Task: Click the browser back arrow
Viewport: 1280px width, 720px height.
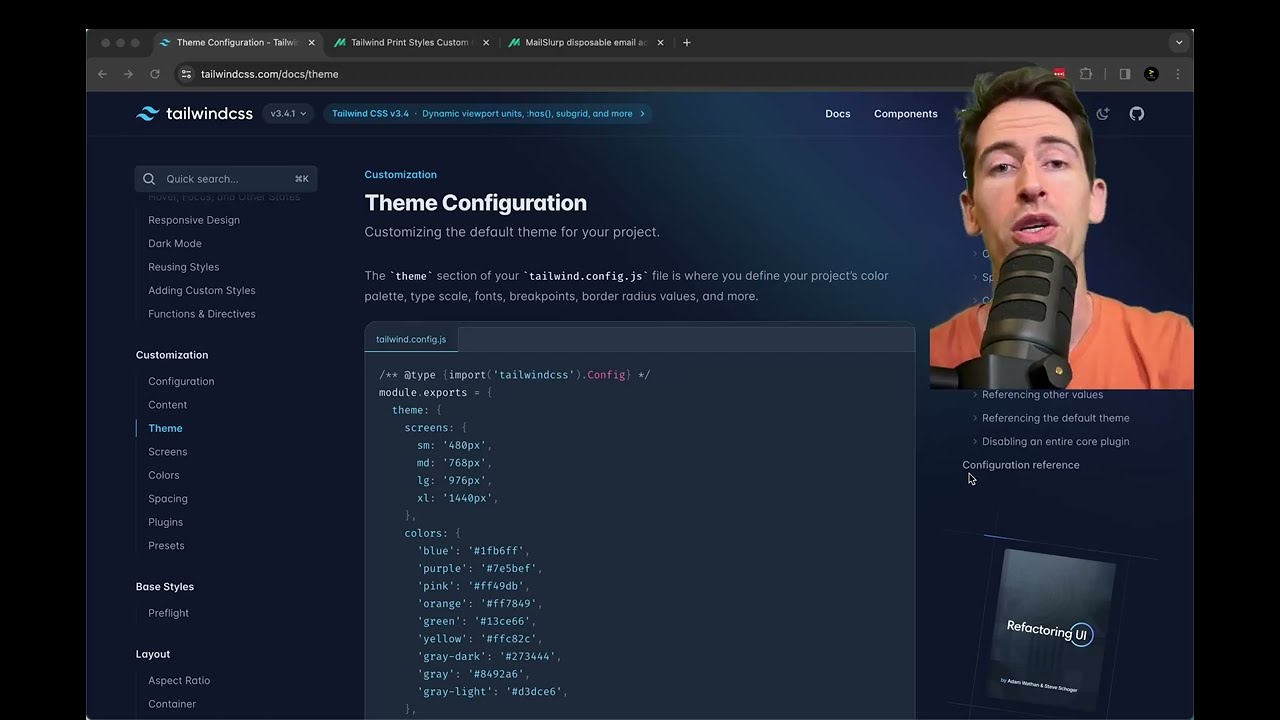Action: coord(102,74)
